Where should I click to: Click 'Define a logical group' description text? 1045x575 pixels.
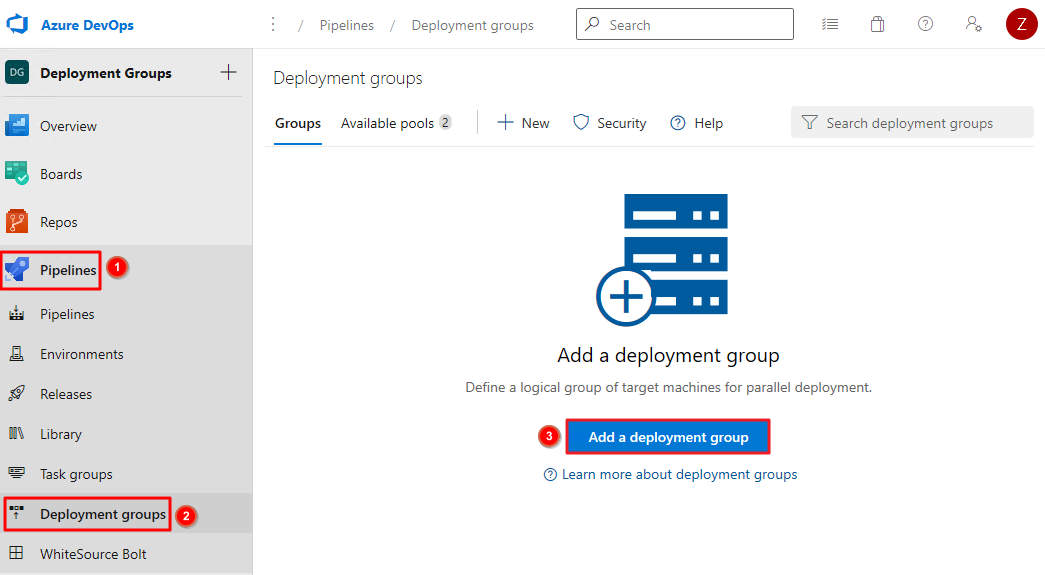(668, 387)
